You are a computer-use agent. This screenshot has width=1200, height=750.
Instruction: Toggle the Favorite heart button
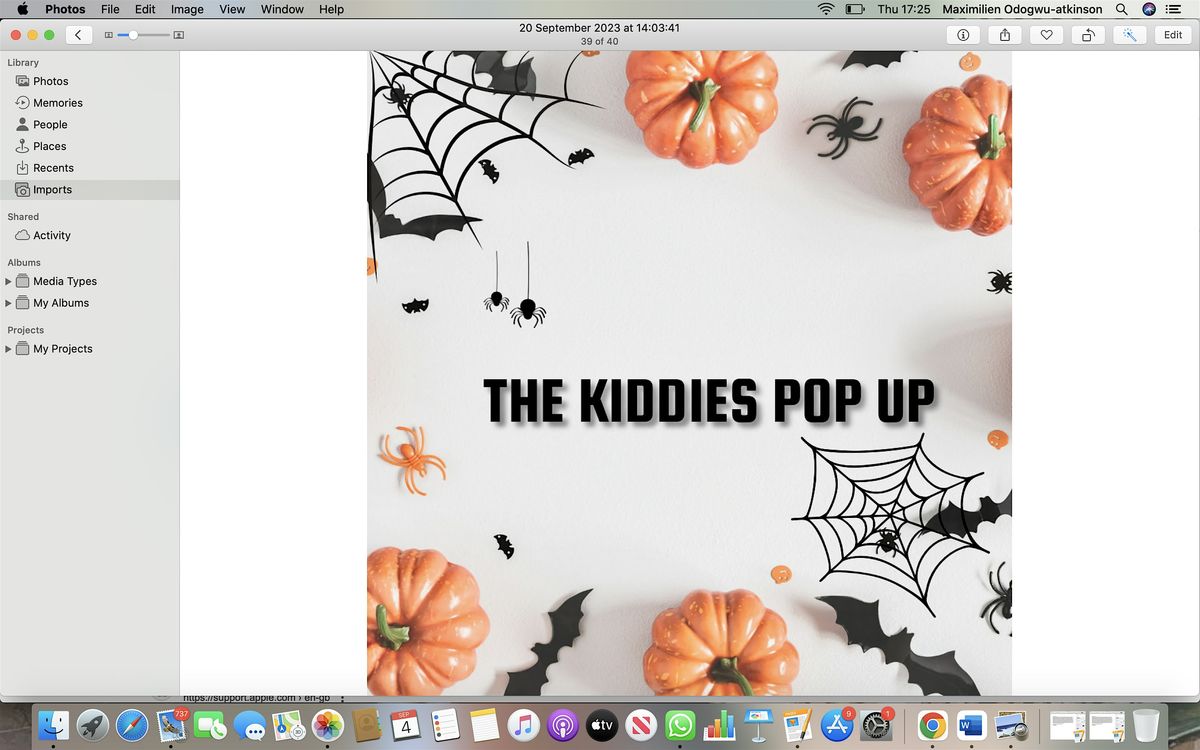click(x=1046, y=35)
